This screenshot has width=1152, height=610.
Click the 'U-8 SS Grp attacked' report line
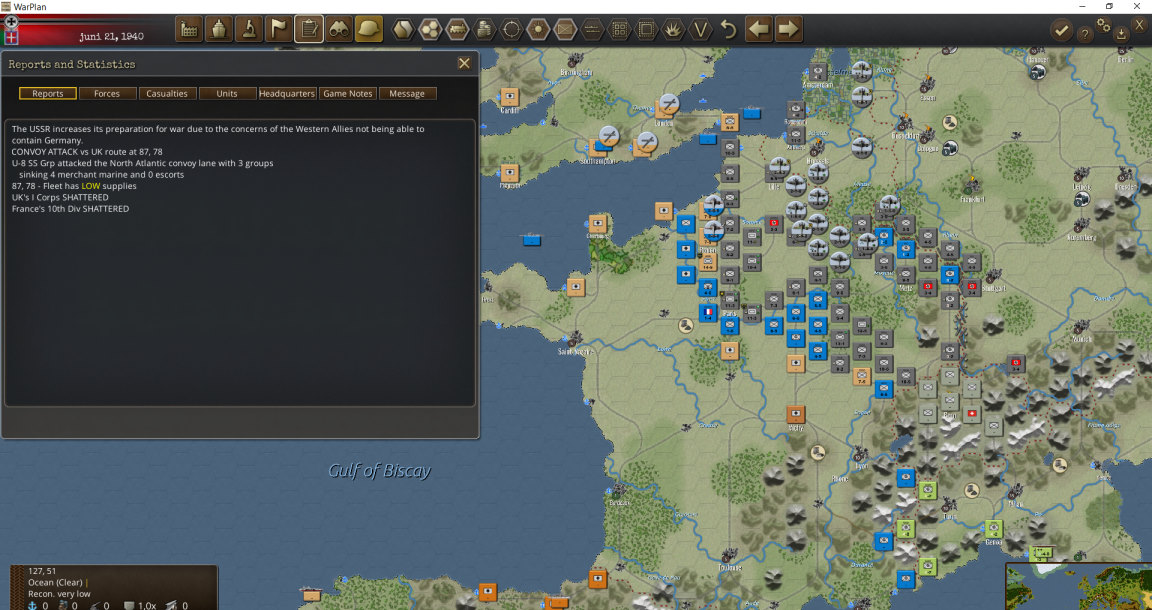tap(143, 163)
